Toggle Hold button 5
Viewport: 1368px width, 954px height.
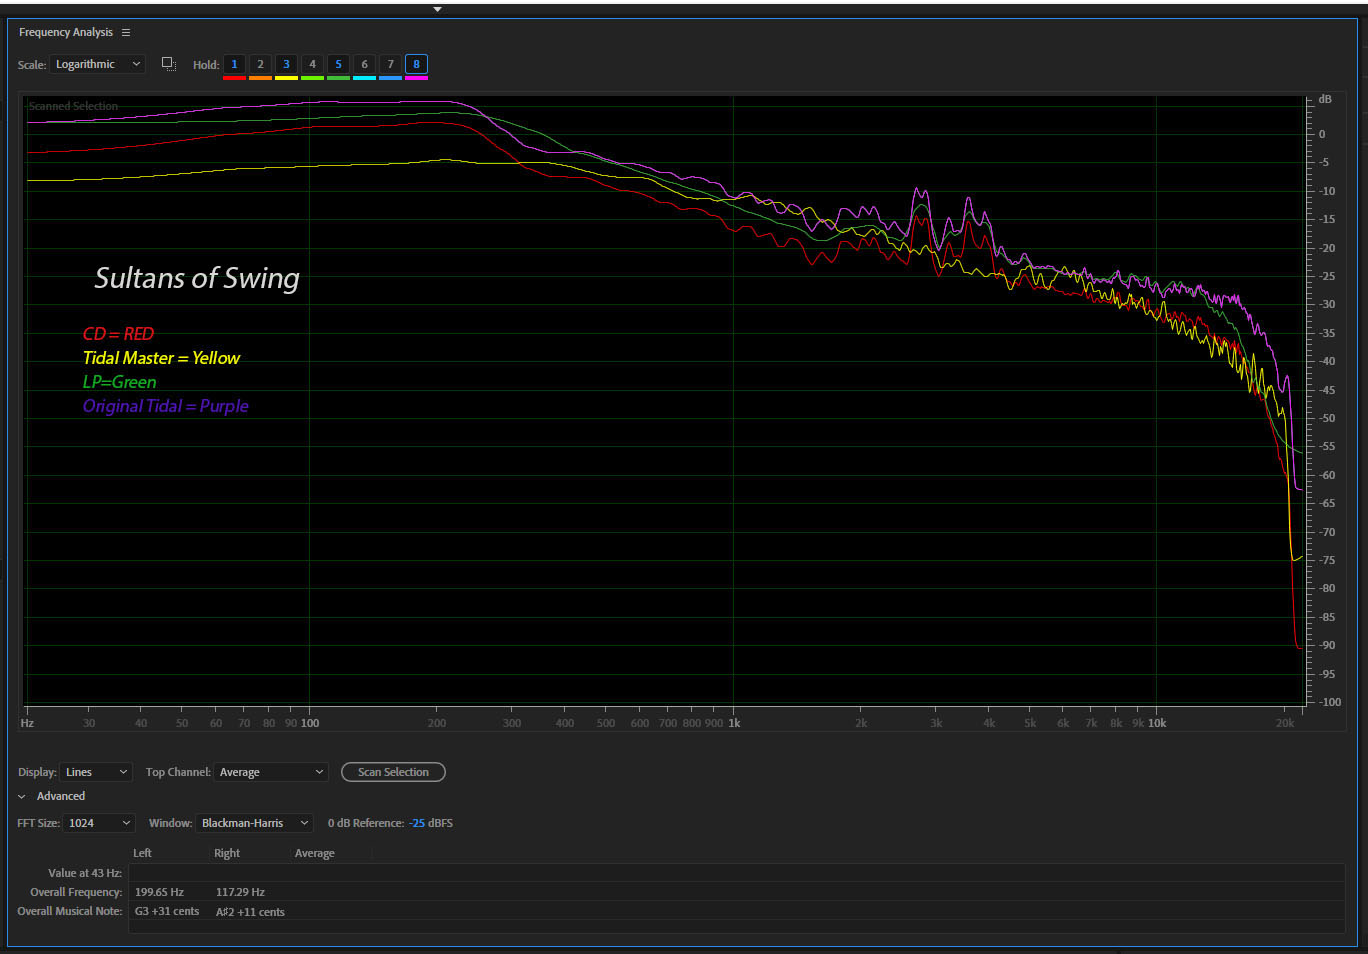click(x=338, y=64)
